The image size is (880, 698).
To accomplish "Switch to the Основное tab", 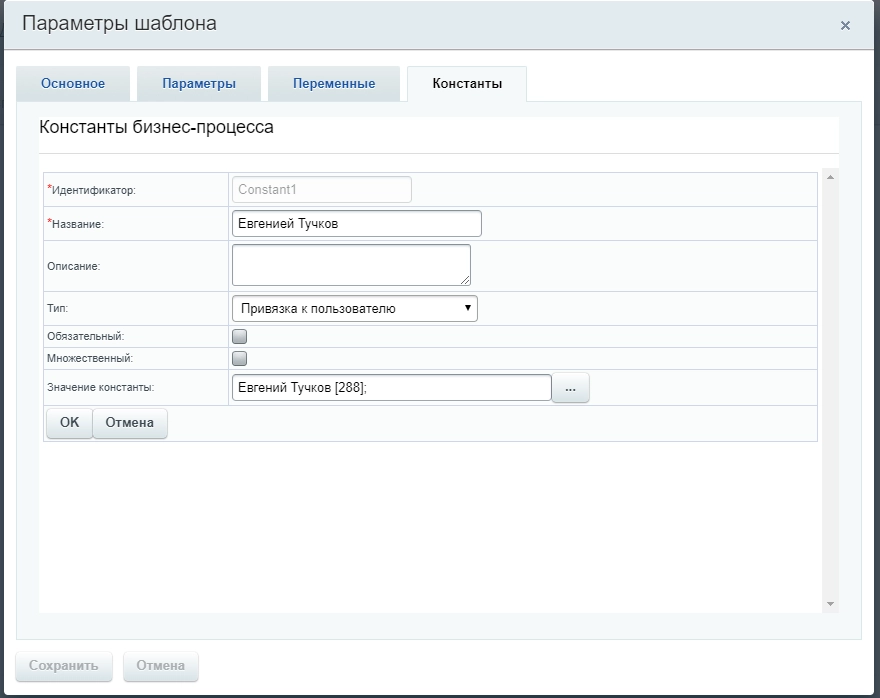I will 73,84.
